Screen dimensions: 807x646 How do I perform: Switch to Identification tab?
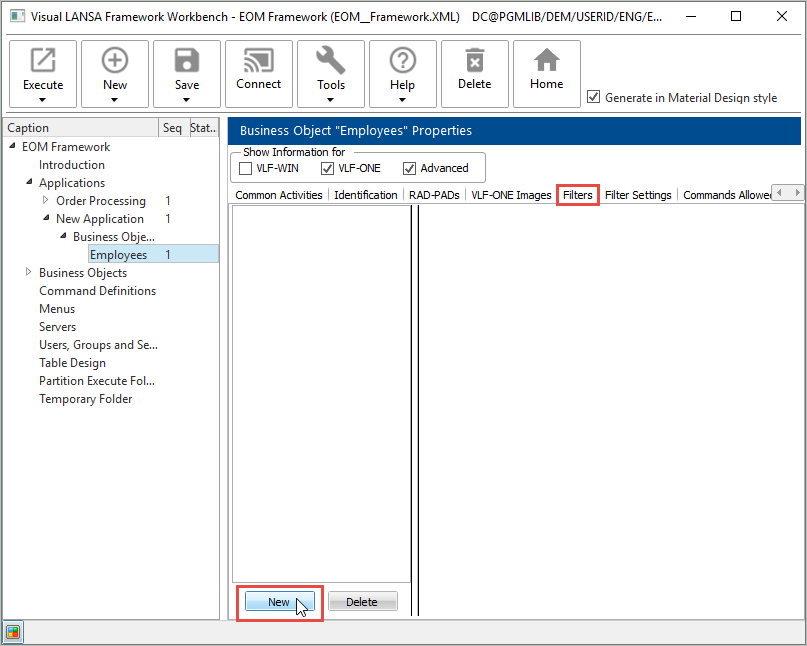coord(365,195)
